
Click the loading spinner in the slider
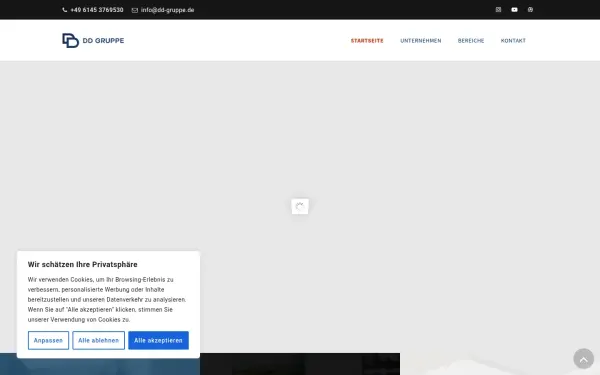tap(300, 206)
